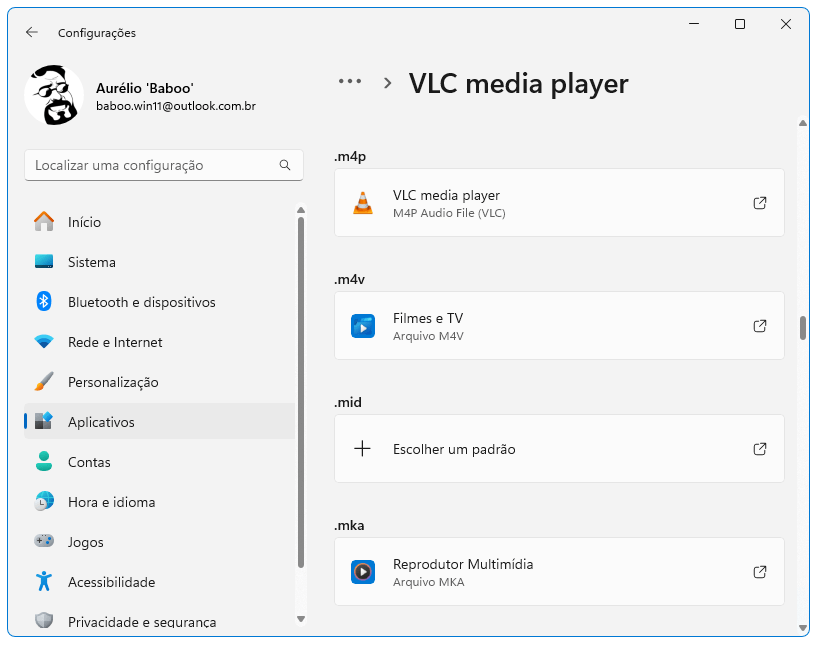
Task: Click the Bluetooth icon in sidebar
Action: 44,302
